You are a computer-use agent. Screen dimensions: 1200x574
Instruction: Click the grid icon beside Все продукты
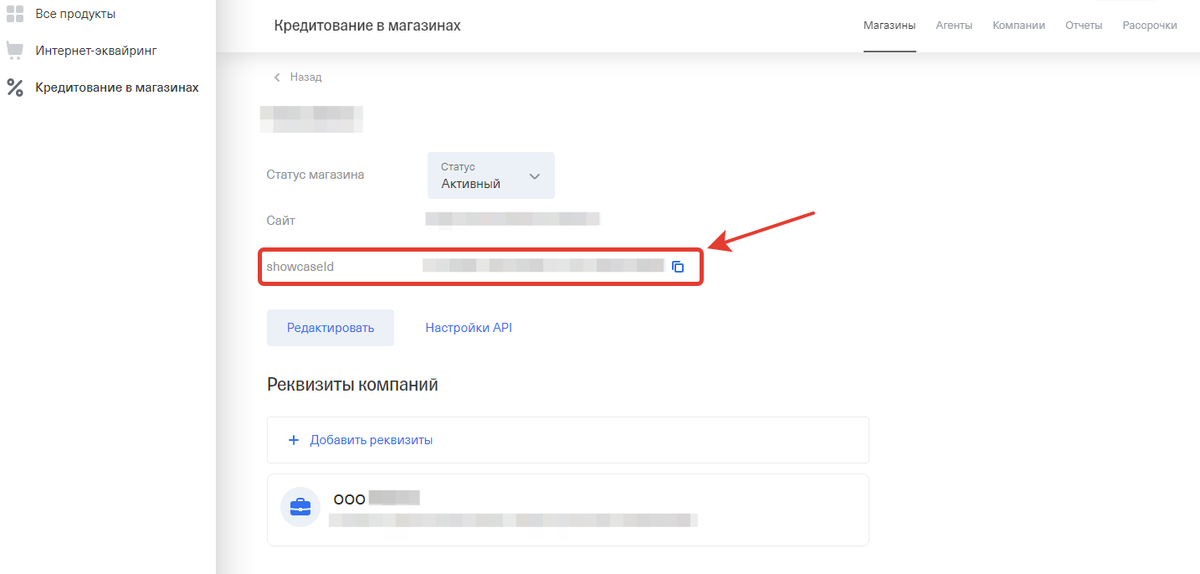(x=14, y=14)
